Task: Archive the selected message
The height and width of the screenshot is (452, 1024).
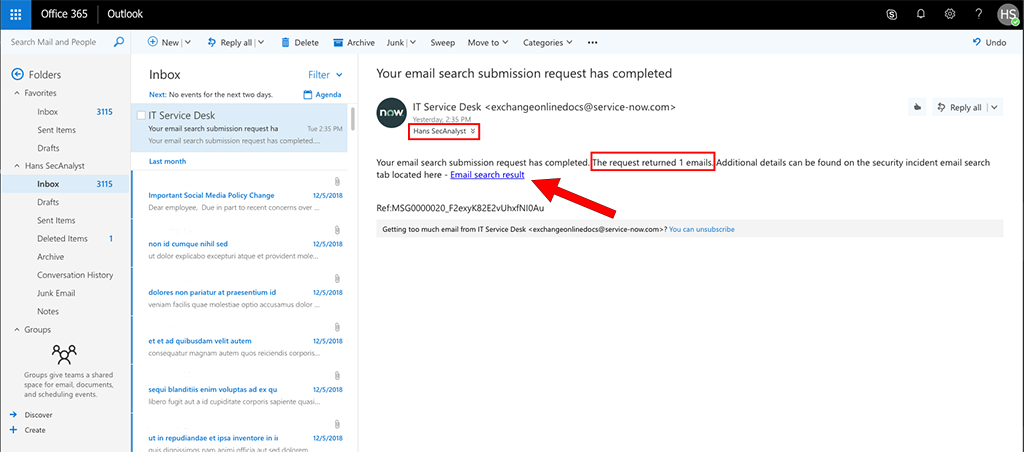Action: 354,42
